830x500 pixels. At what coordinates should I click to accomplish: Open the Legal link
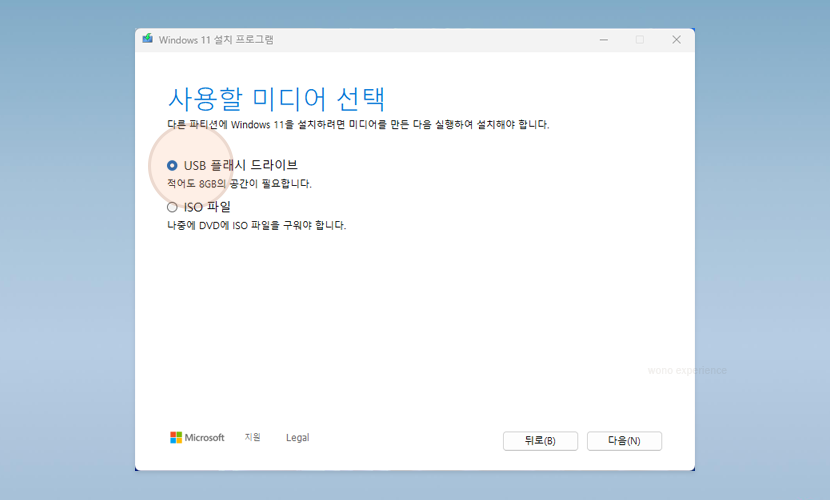(297, 438)
